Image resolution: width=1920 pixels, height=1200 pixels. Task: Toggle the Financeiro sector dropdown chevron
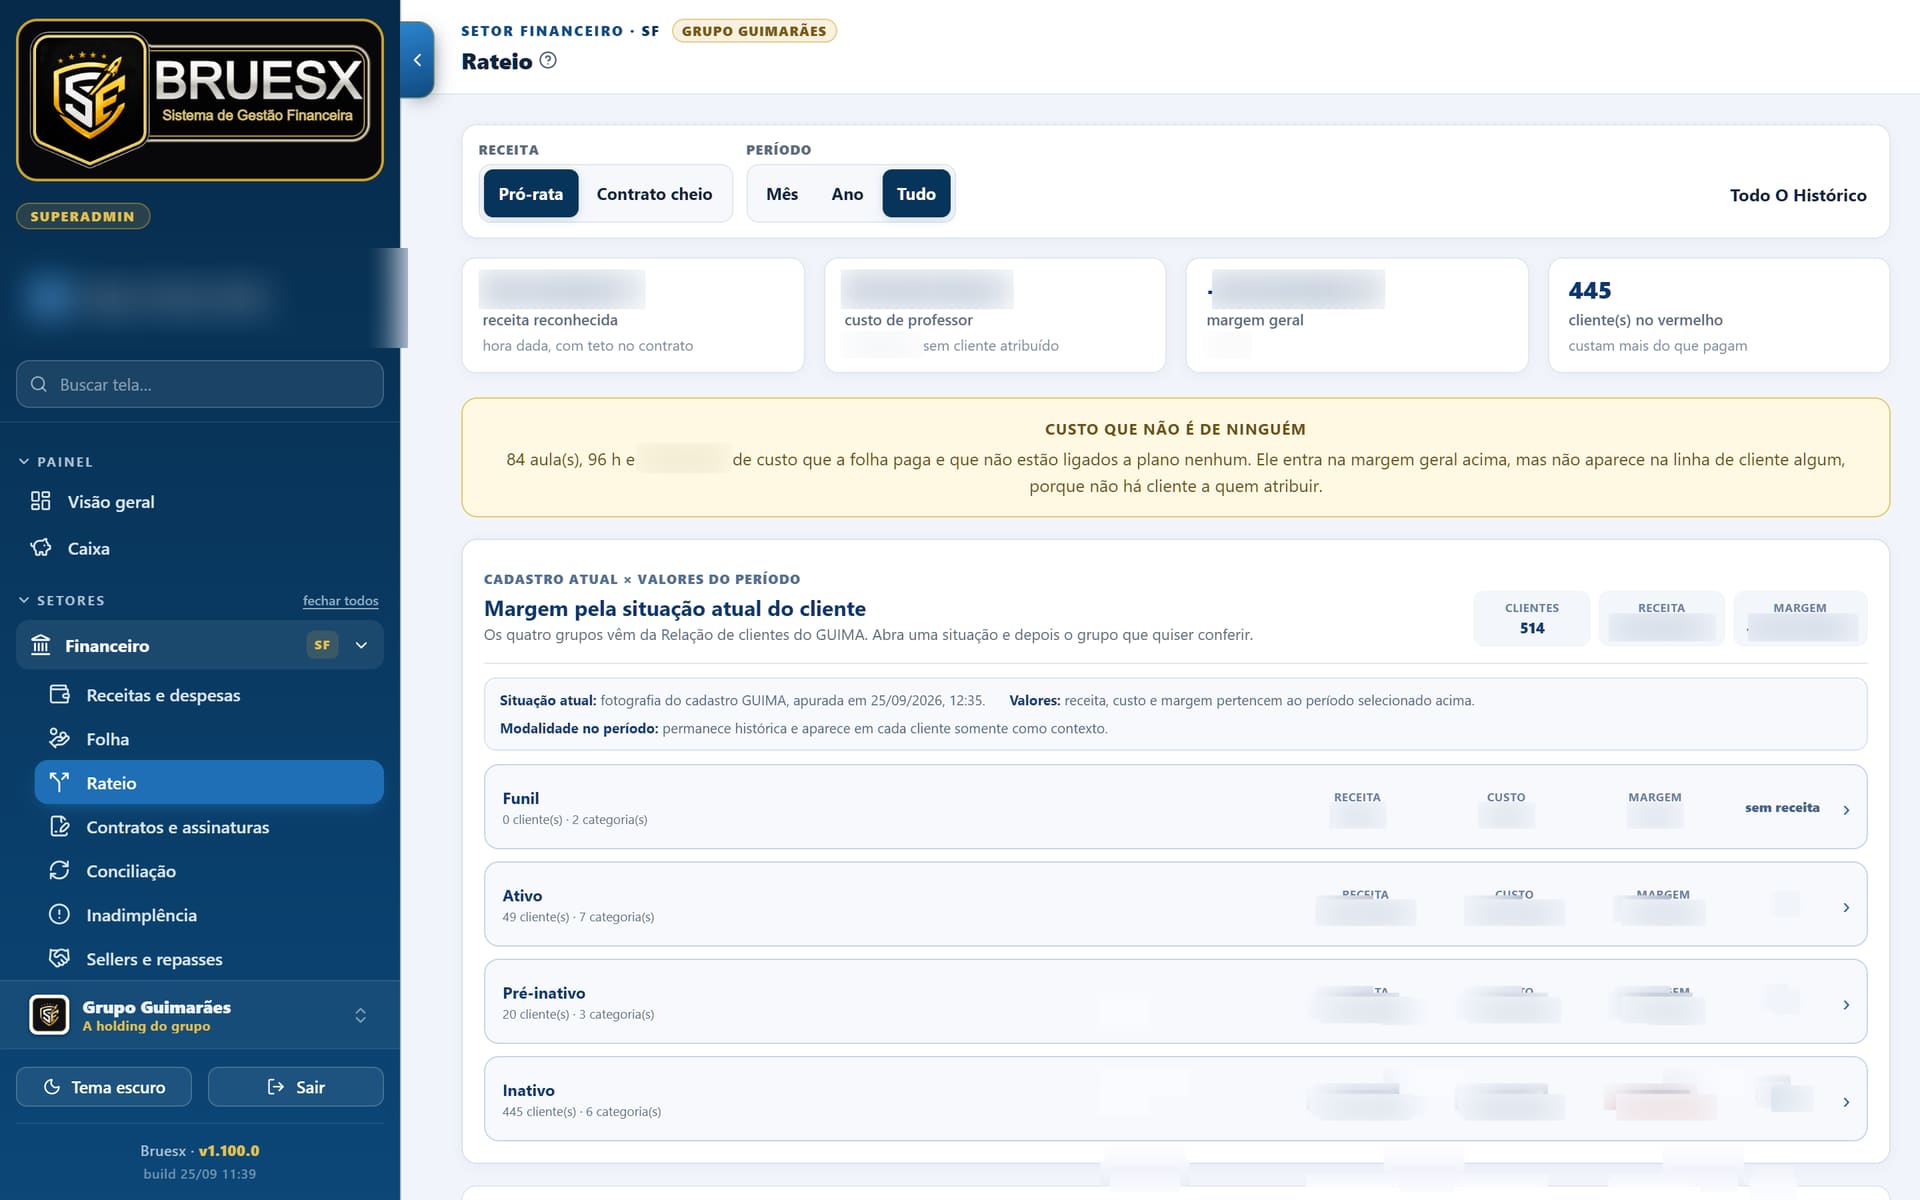[x=361, y=645]
